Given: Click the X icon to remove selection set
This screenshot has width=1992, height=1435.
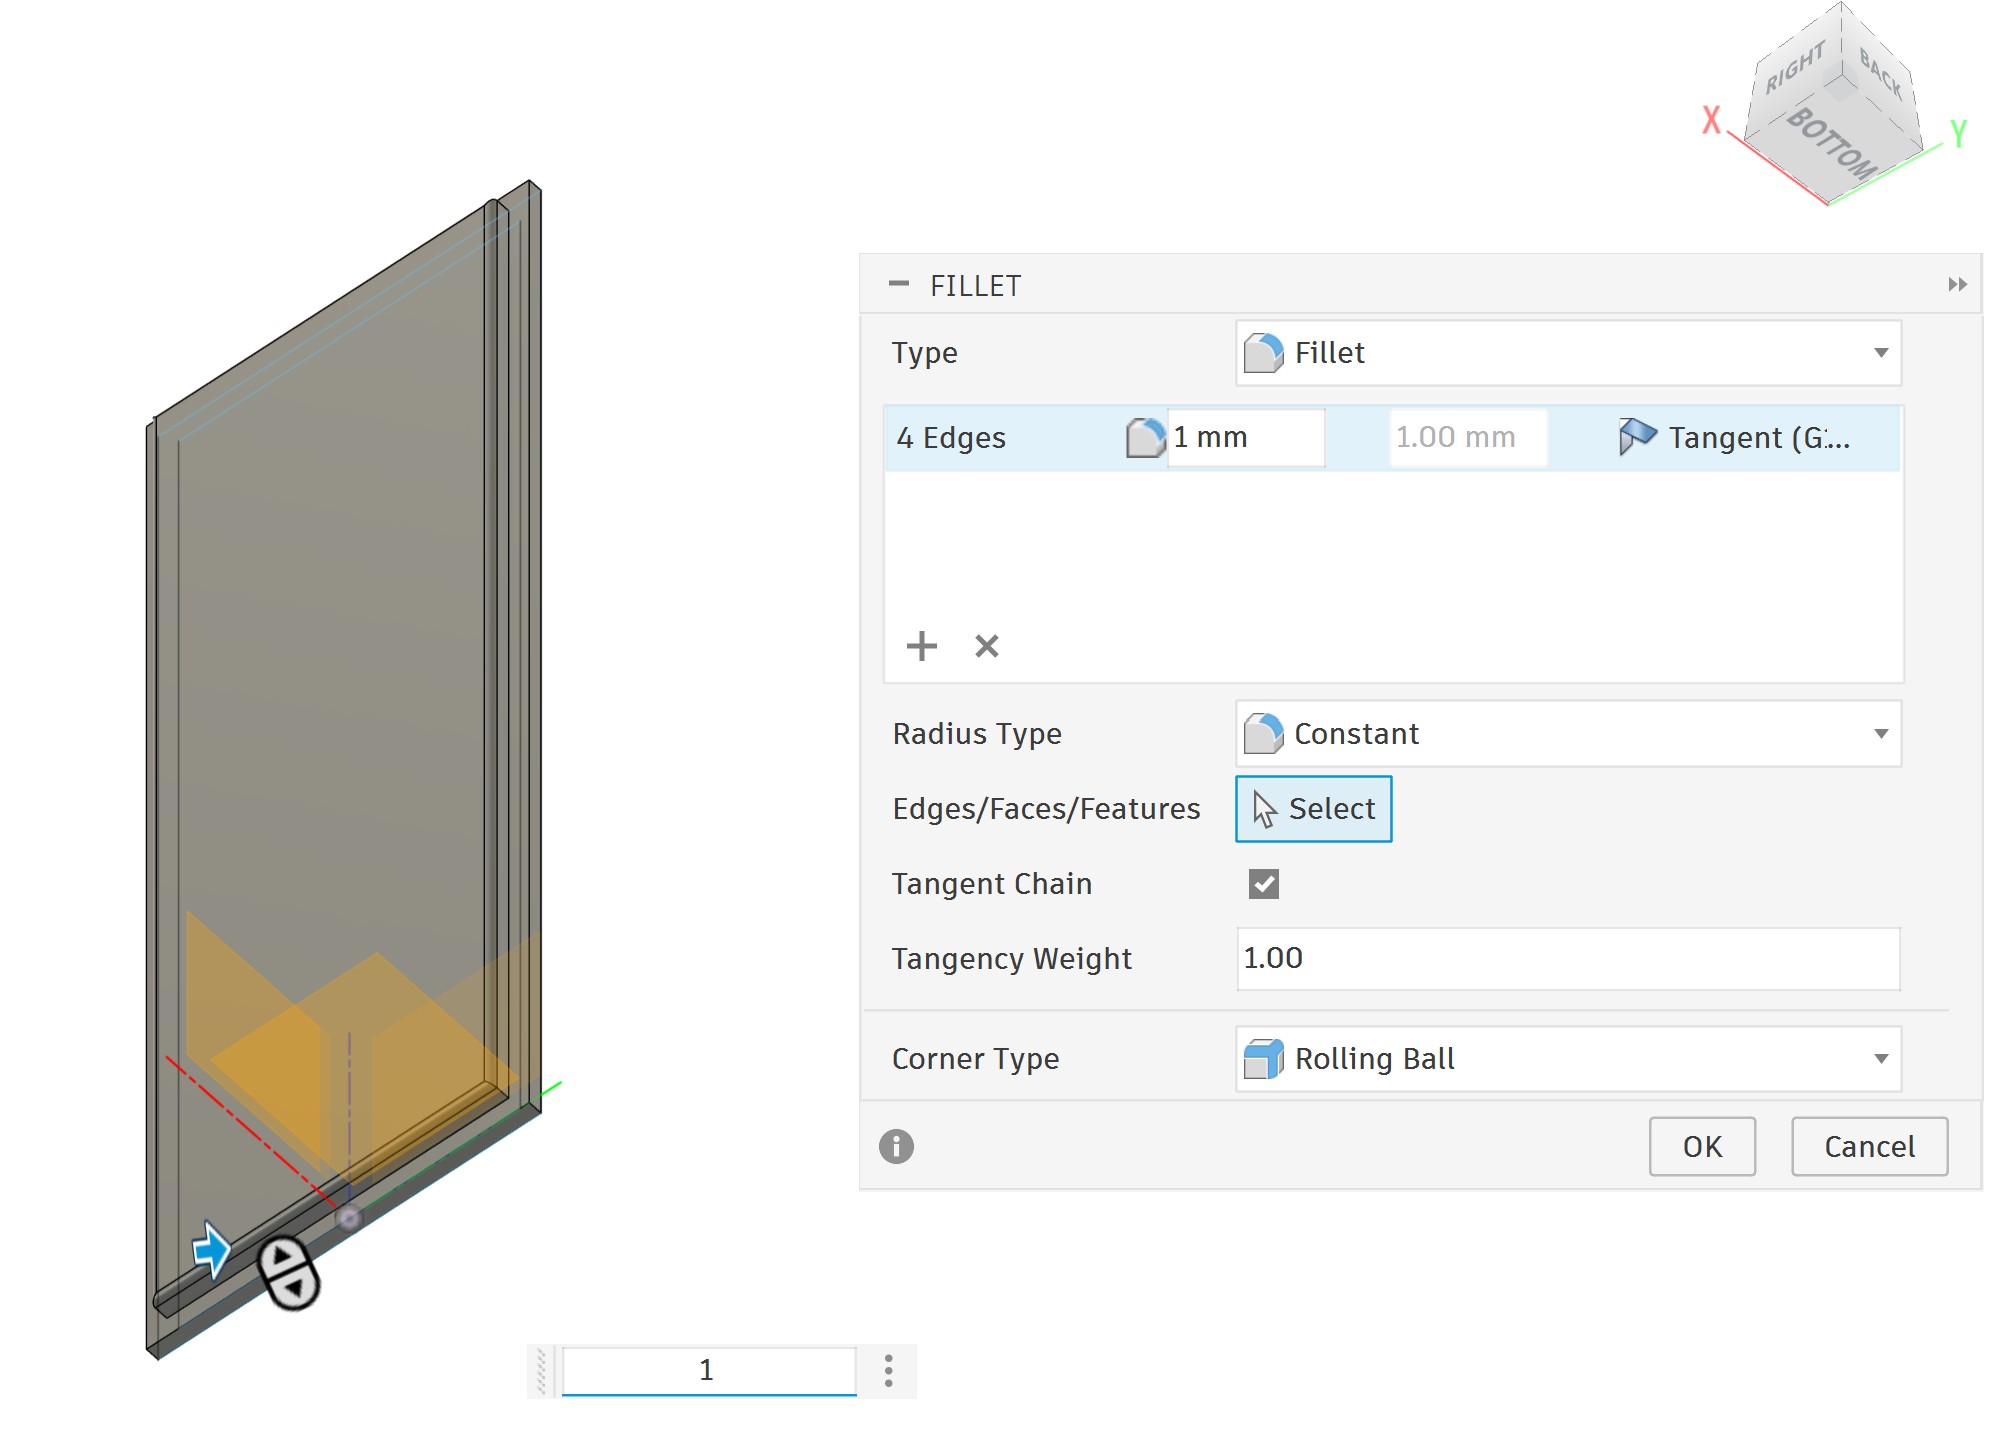Looking at the screenshot, I should tap(986, 646).
